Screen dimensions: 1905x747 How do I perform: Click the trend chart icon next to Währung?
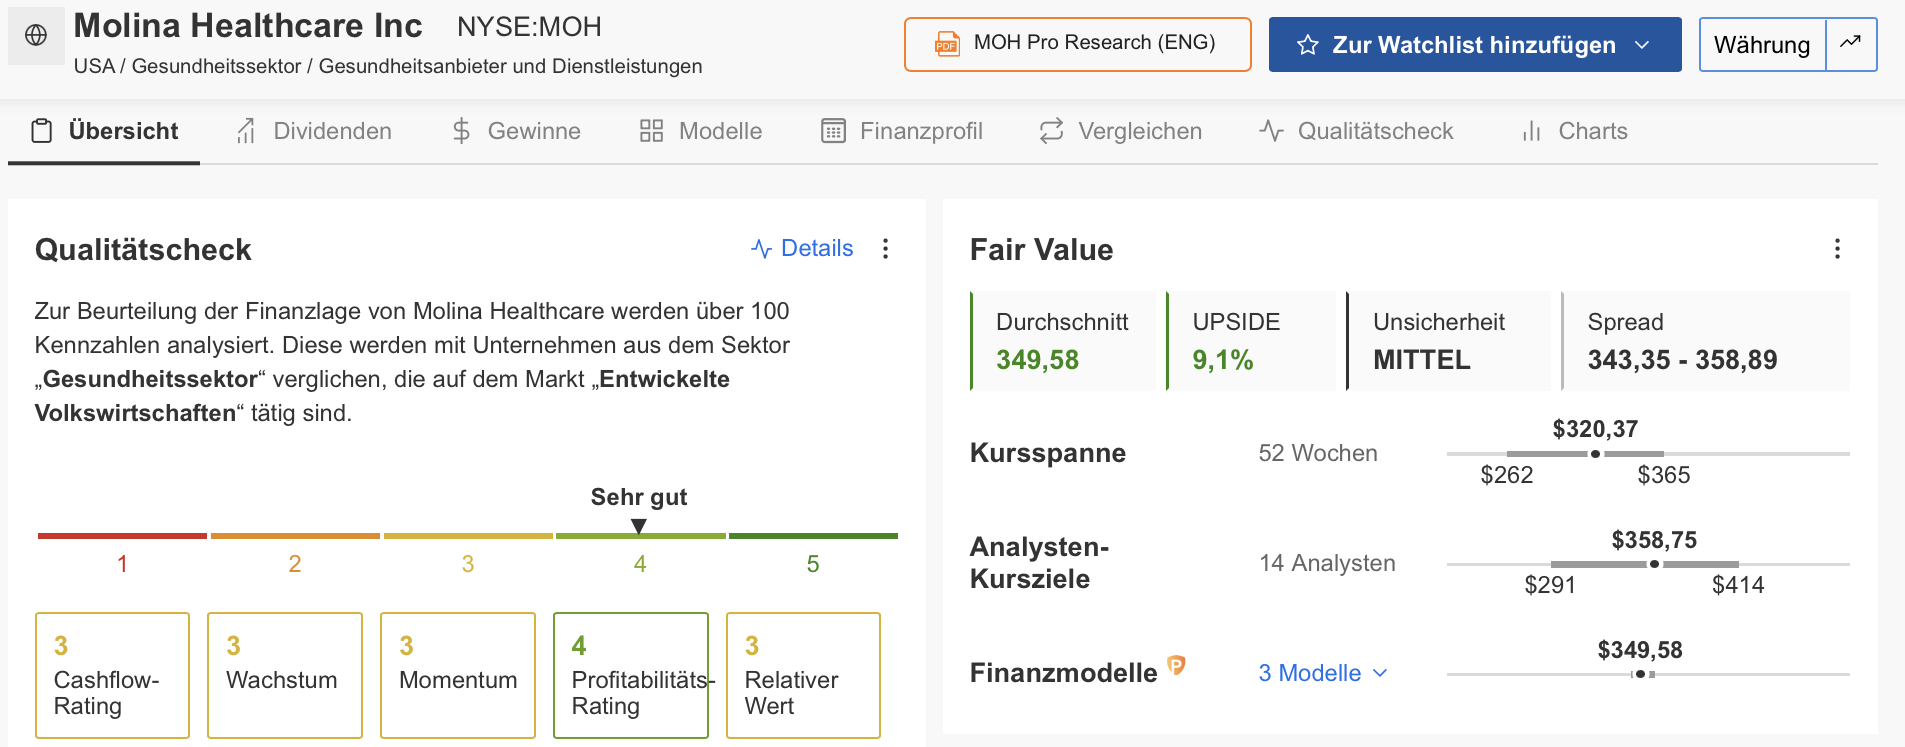(x=1851, y=43)
